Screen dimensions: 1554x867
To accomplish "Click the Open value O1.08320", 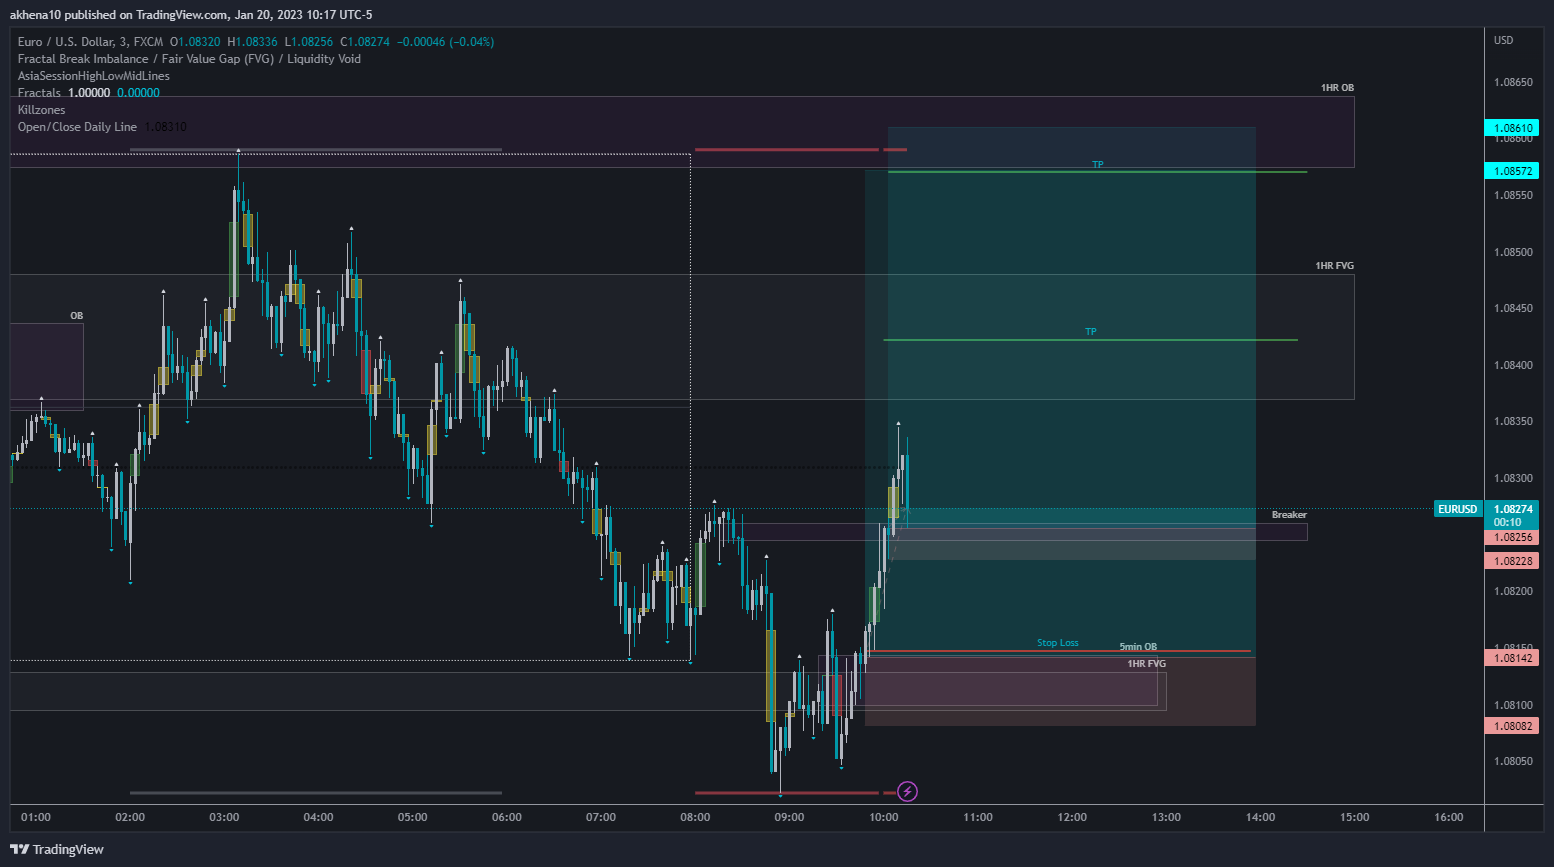I will 195,42.
